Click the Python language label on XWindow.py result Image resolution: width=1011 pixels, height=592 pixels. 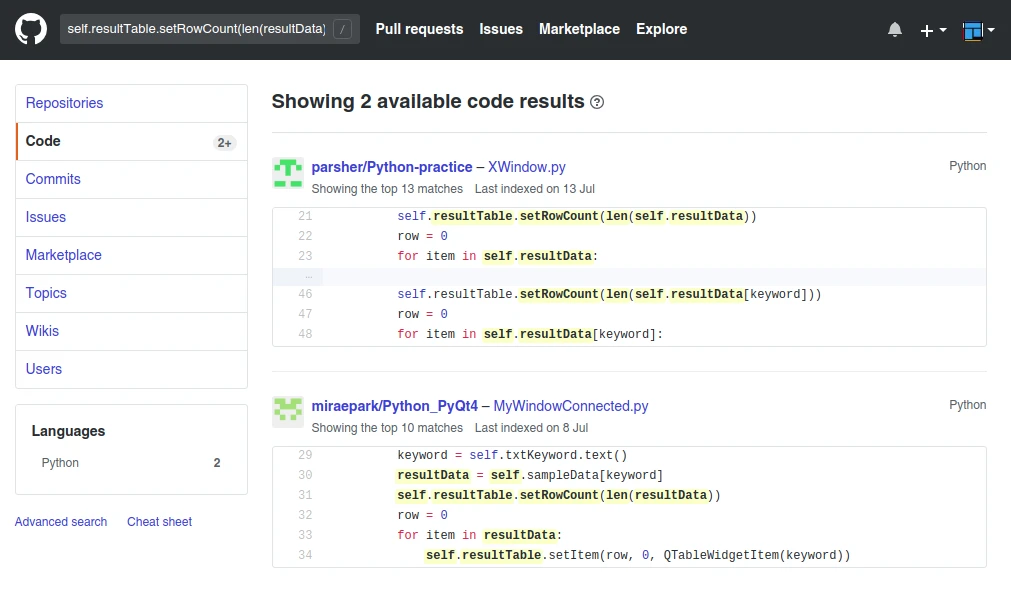click(x=967, y=166)
